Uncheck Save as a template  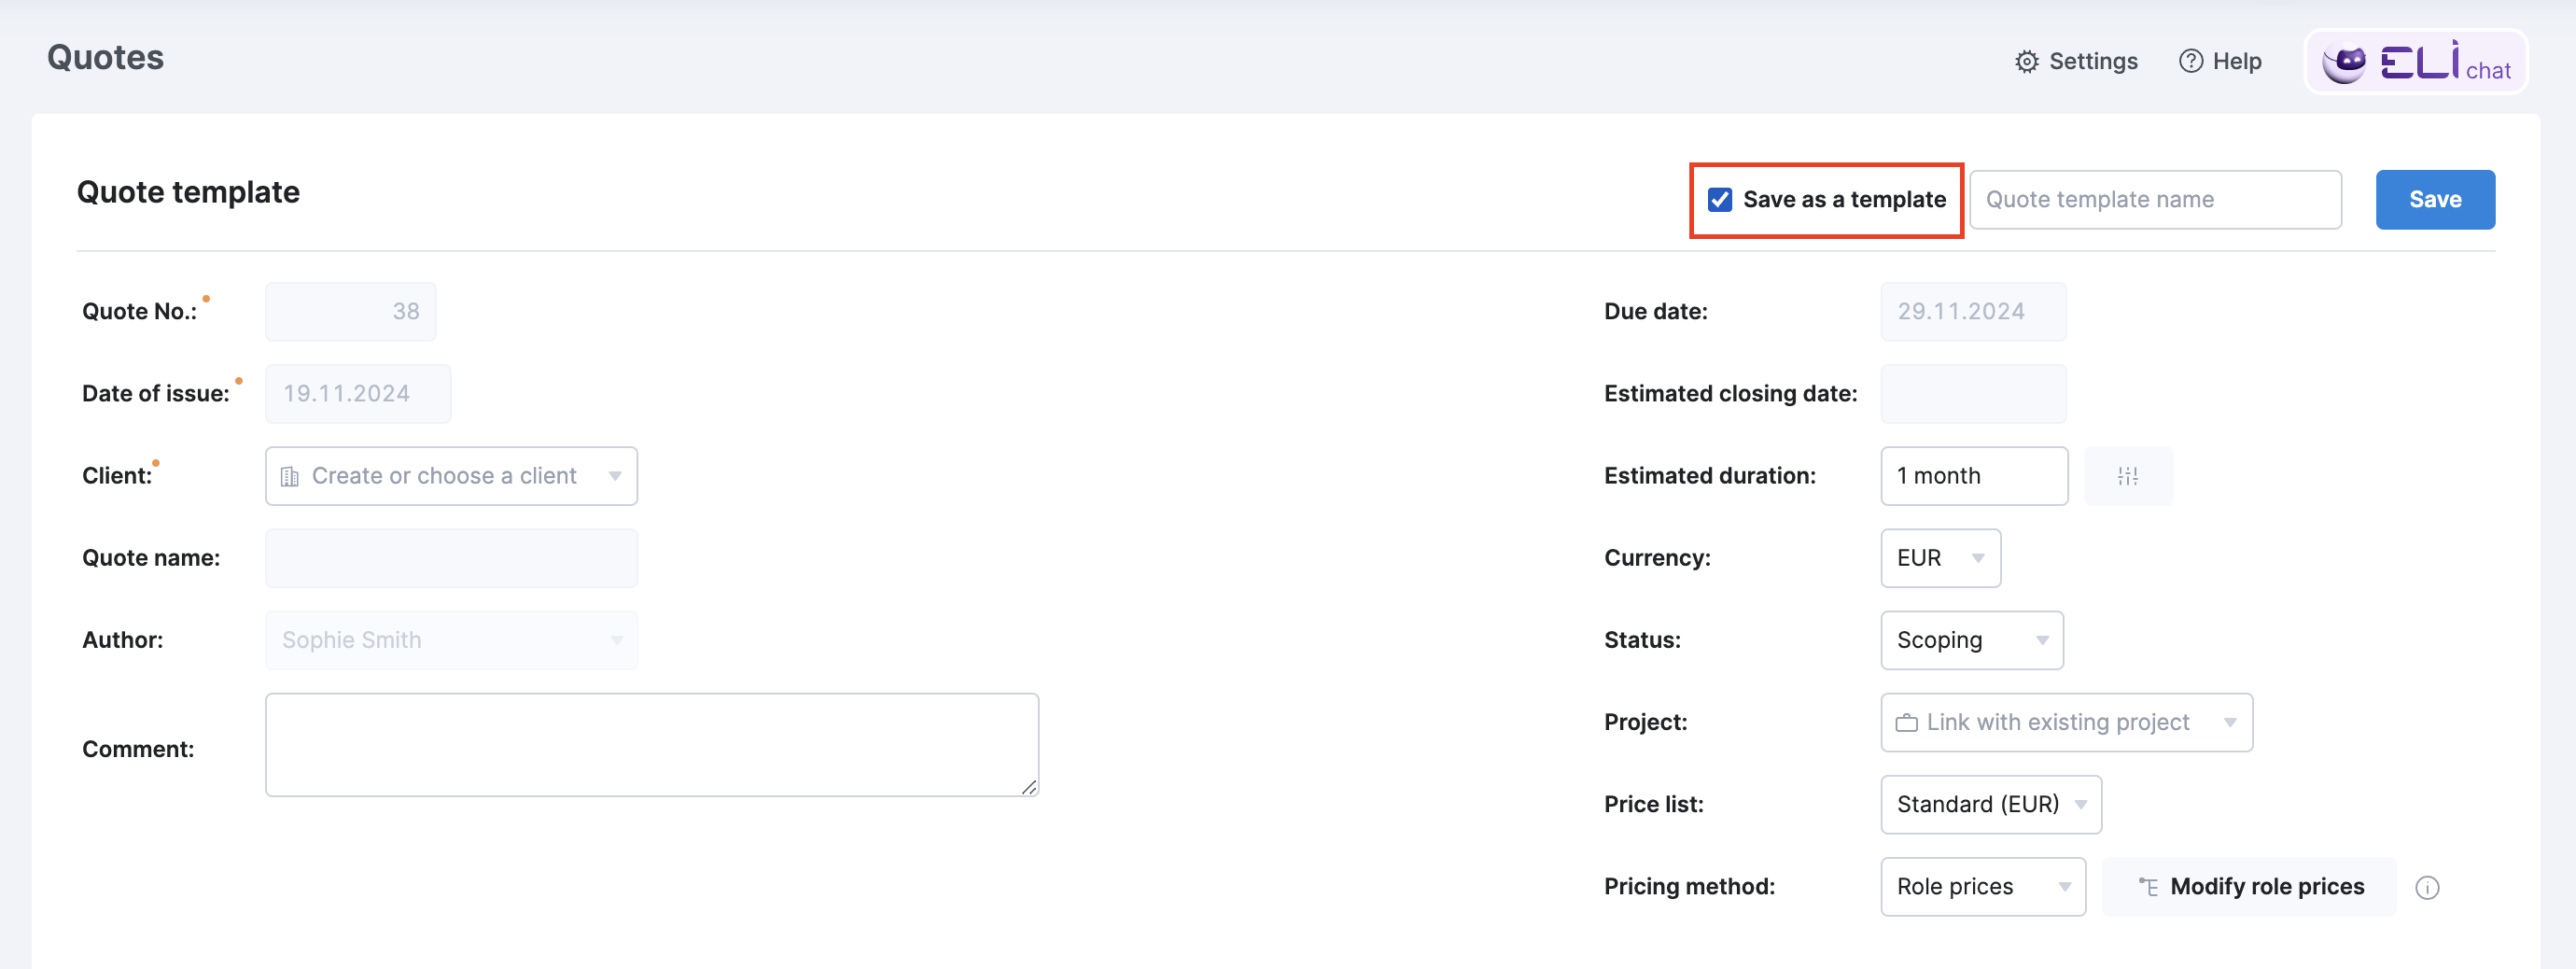[x=1719, y=199]
